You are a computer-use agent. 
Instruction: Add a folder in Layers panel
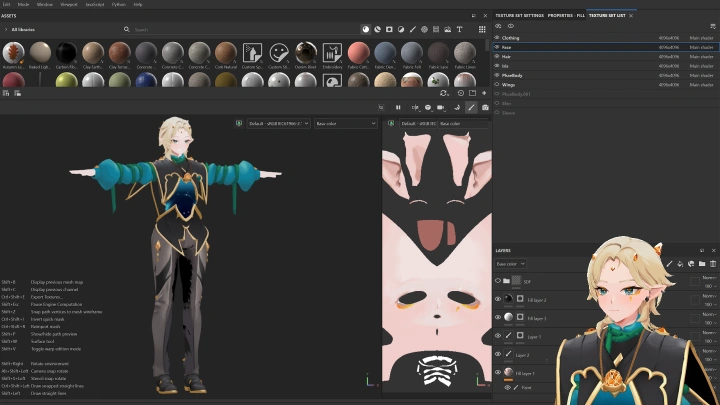(x=702, y=264)
